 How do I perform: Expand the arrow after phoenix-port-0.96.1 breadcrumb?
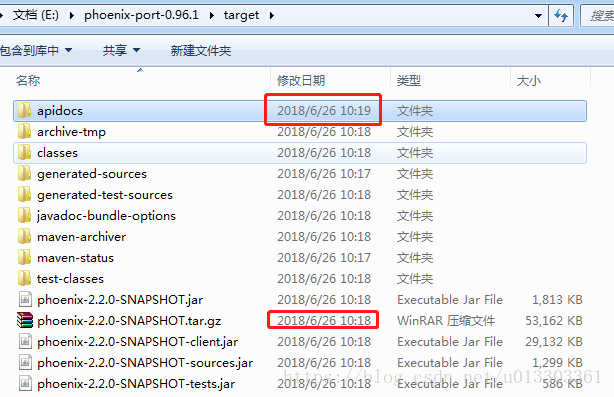click(x=212, y=16)
